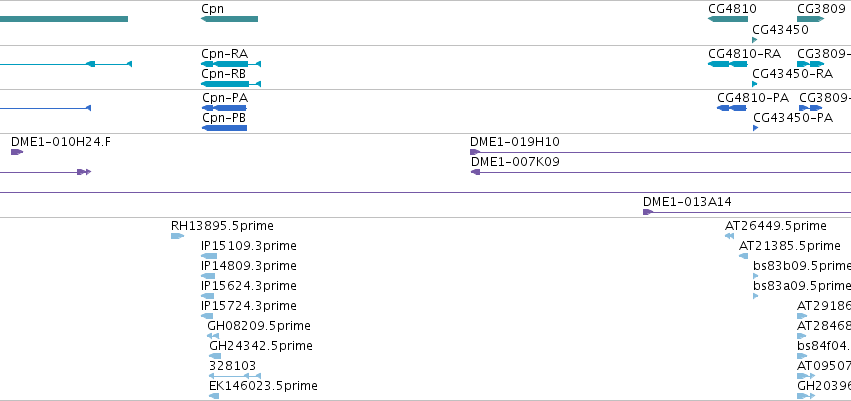Click the CG43450-RA transcript arrow
This screenshot has height=401, width=851.
(754, 84)
